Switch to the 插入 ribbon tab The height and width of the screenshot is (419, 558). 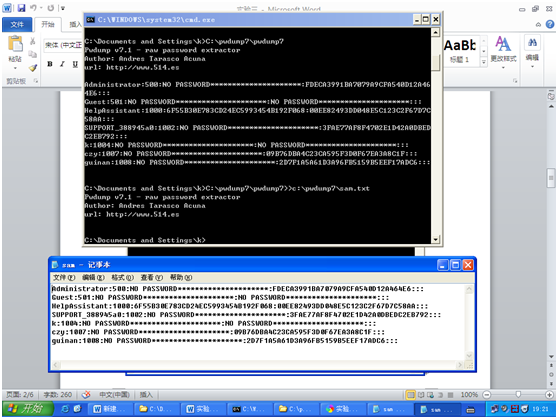click(x=75, y=24)
